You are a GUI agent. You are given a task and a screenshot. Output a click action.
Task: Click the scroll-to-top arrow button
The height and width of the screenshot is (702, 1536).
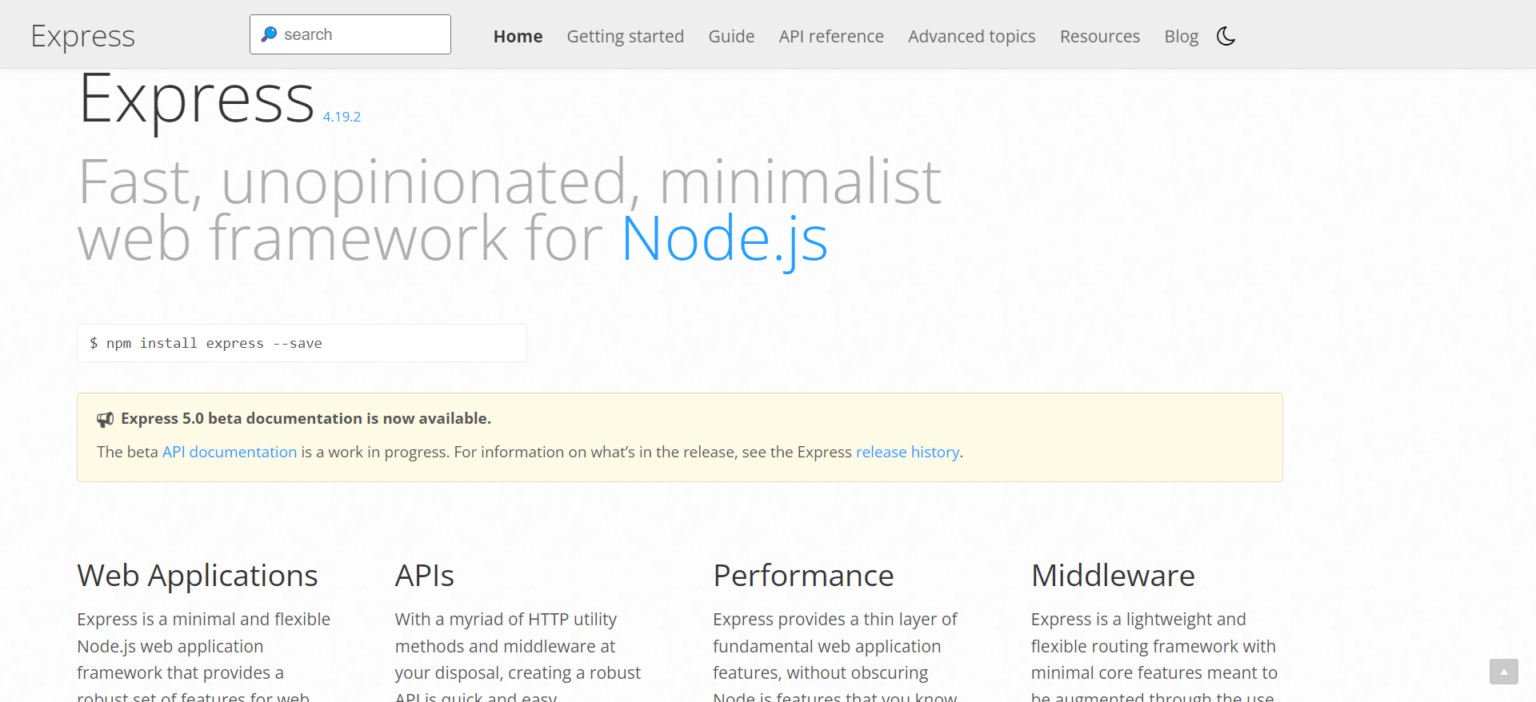coord(1503,672)
